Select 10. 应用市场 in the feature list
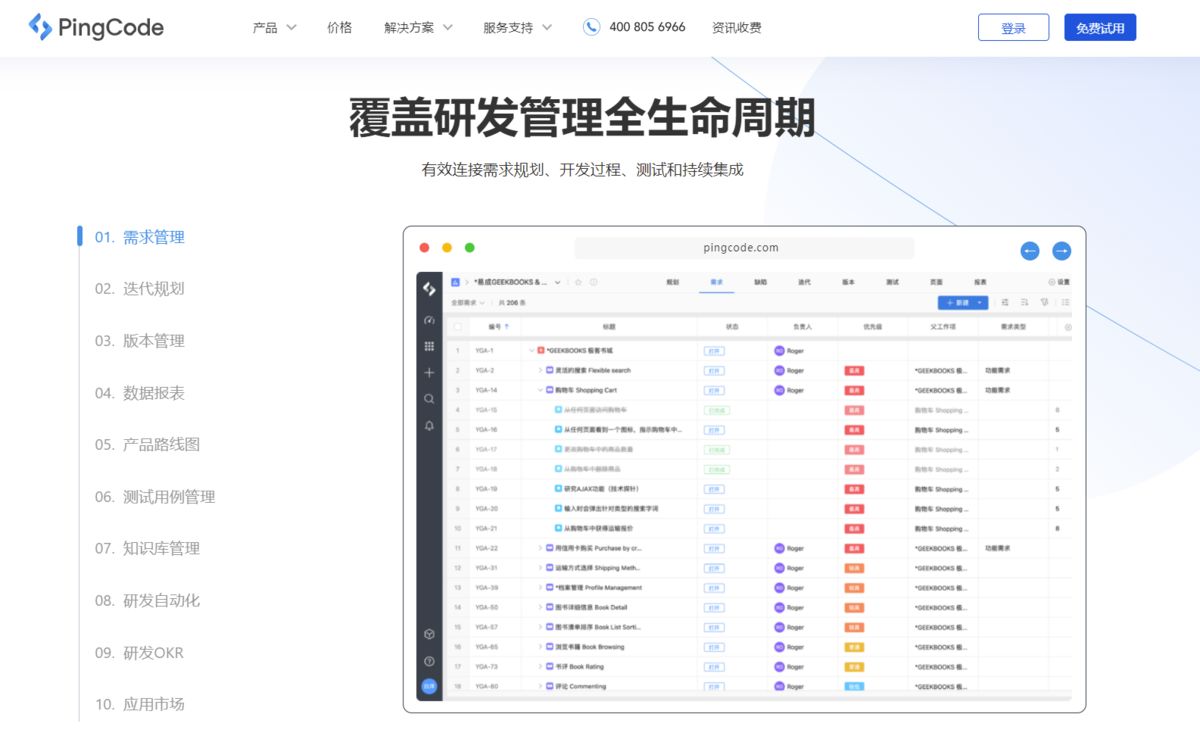 (140, 705)
